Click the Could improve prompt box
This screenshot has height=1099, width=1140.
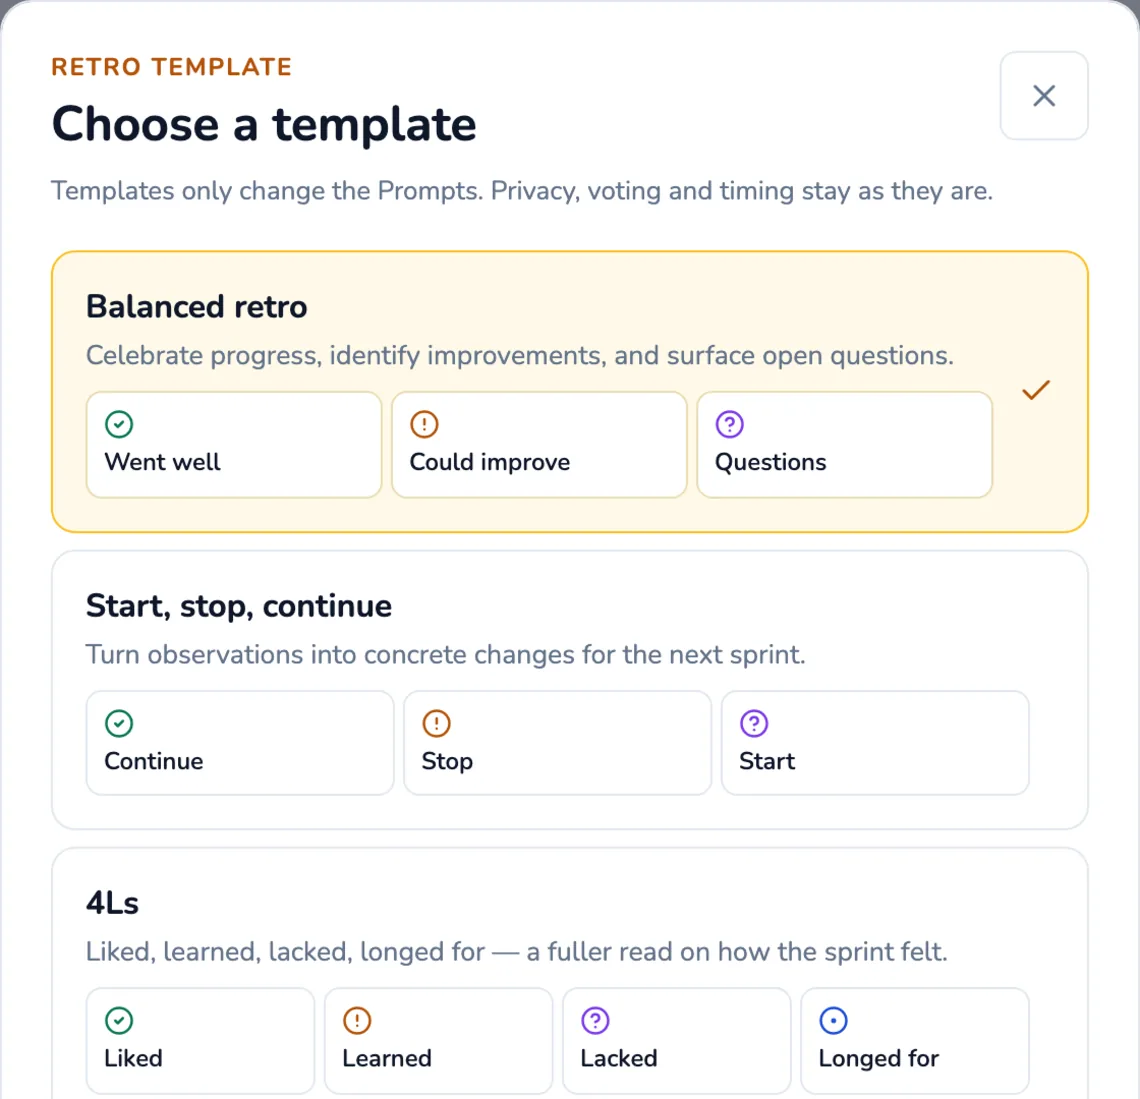(x=539, y=445)
